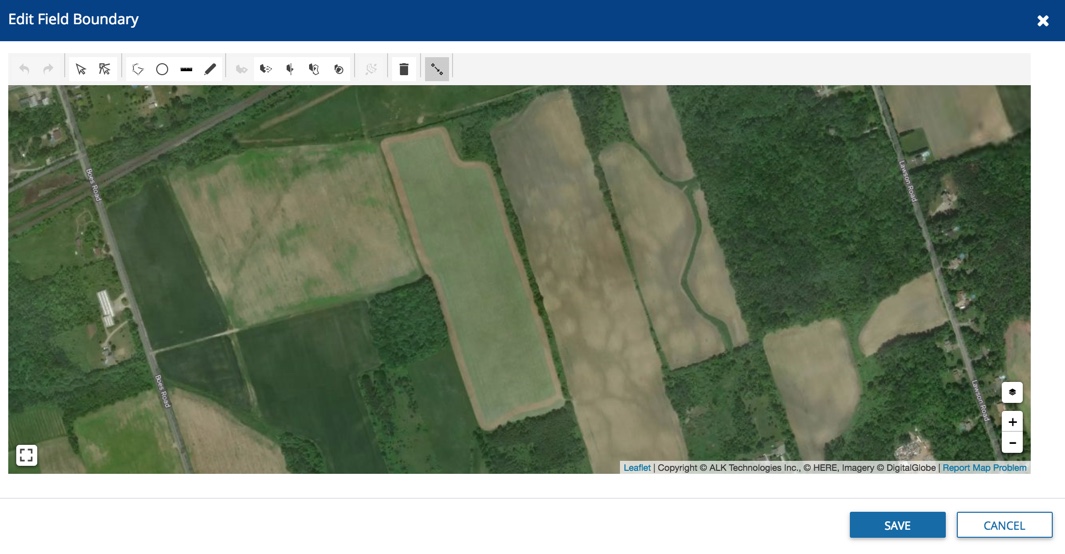Select the arrow pointer selection tool
Image resolution: width=1065 pixels, height=554 pixels.
[x=81, y=69]
